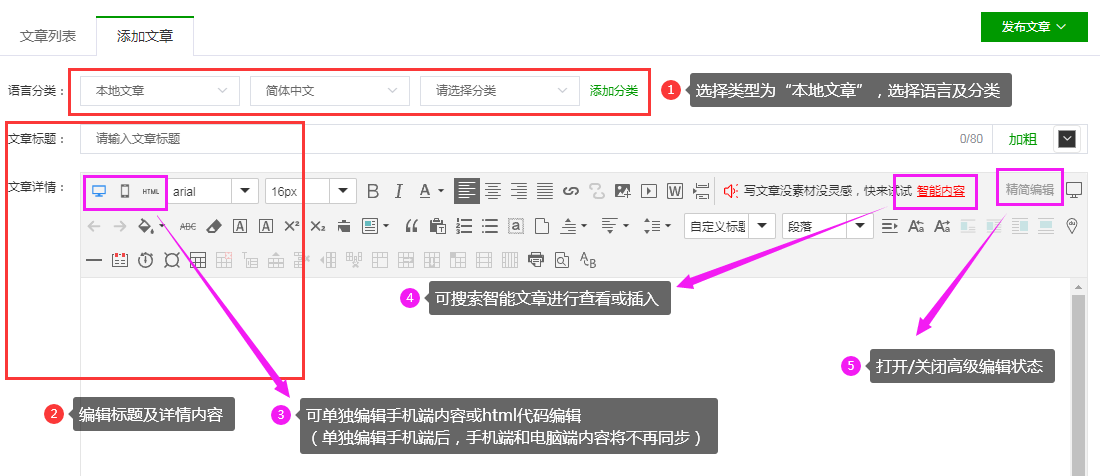1100x476 pixels.
Task: Apply font color with A icon
Action: (x=424, y=191)
